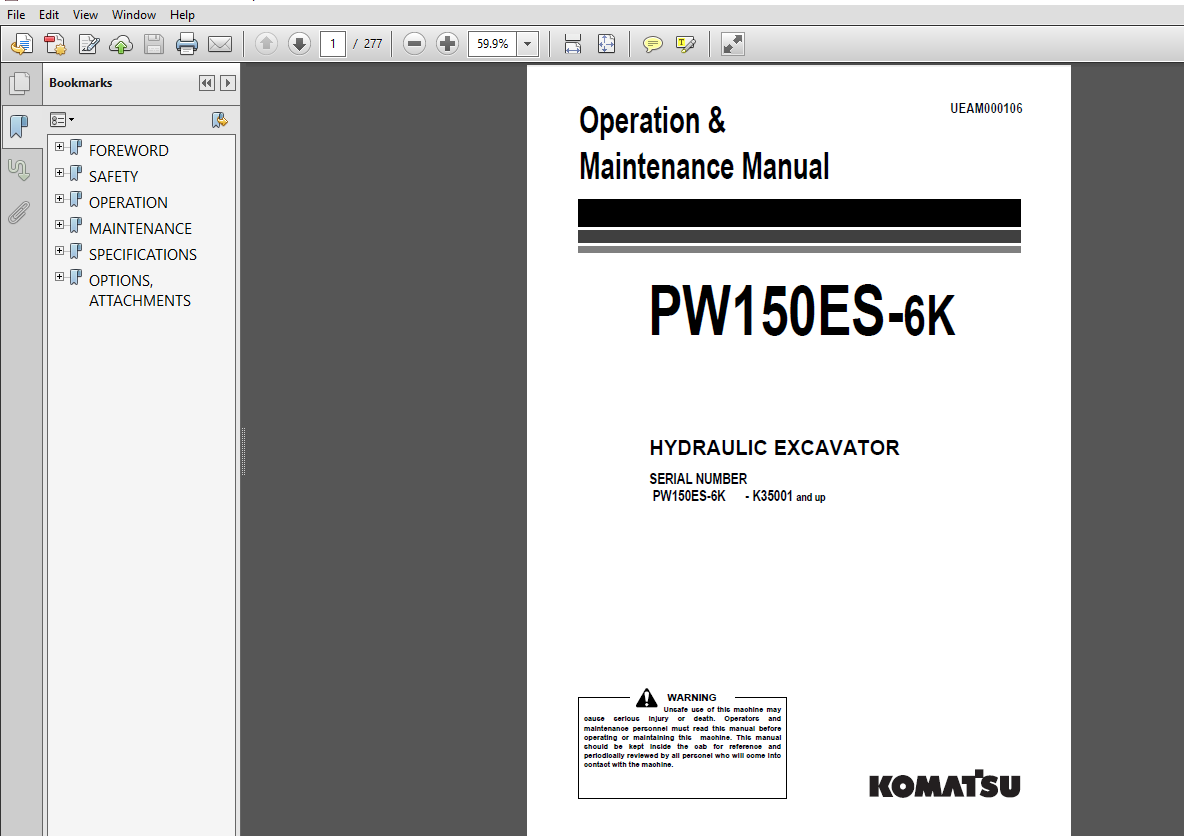Expand the OPERATION bookmark
The image size is (1184, 836).
60,199
